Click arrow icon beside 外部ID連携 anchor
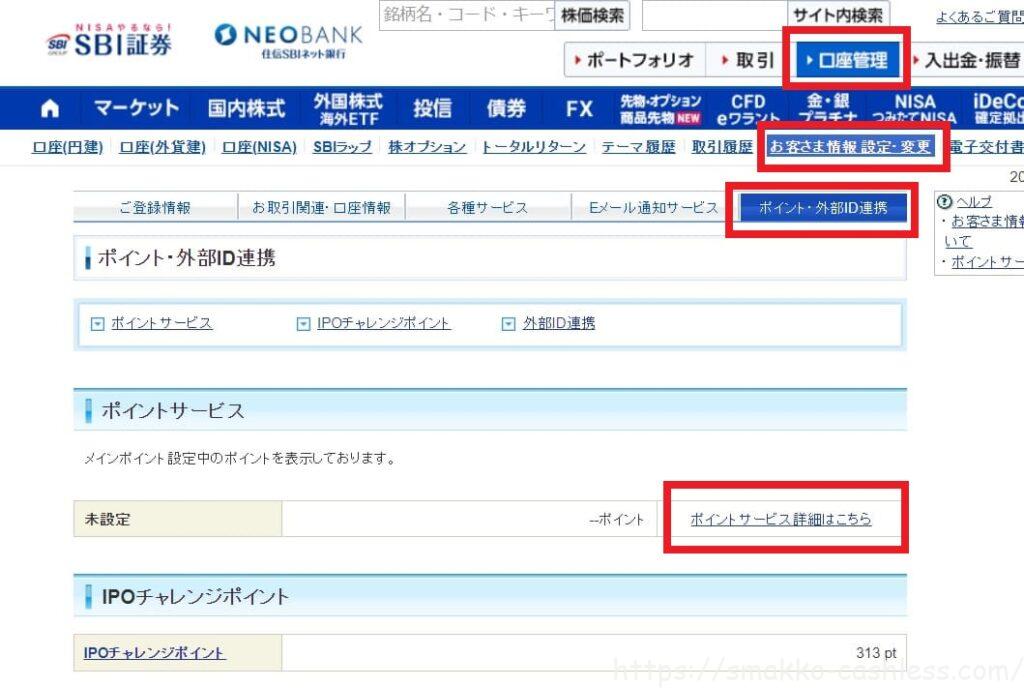The width and height of the screenshot is (1024, 688). (x=510, y=324)
